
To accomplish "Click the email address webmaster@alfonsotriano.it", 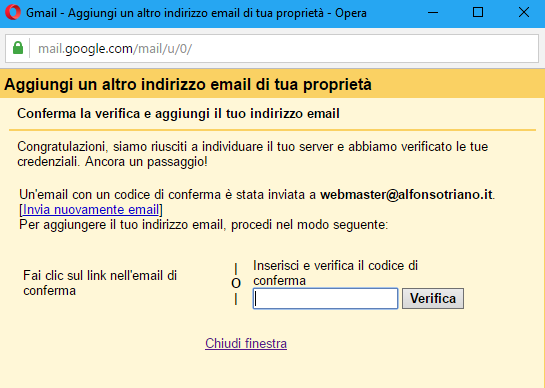I will point(406,195).
